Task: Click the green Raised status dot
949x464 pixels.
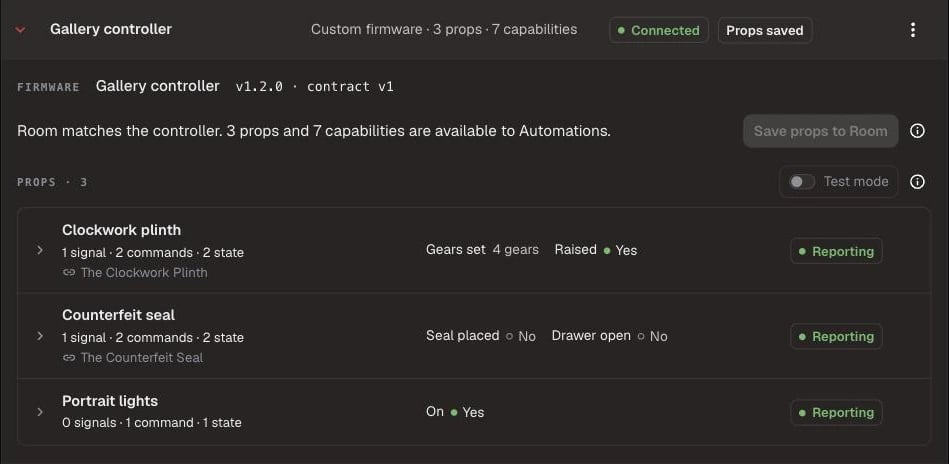Action: point(606,250)
